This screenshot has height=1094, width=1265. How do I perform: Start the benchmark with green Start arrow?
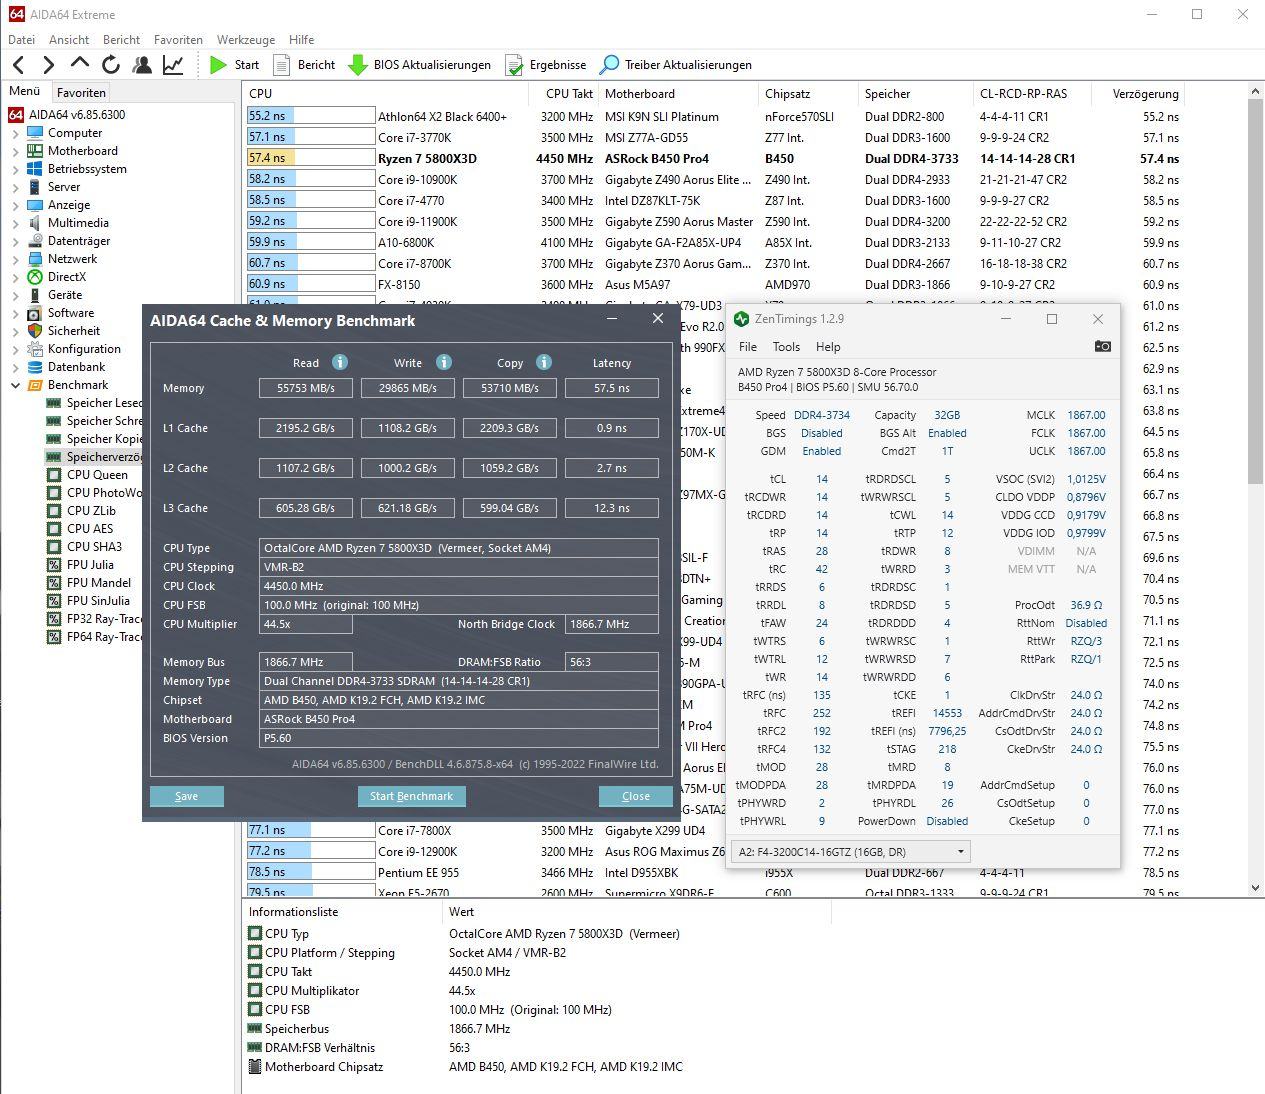(234, 65)
